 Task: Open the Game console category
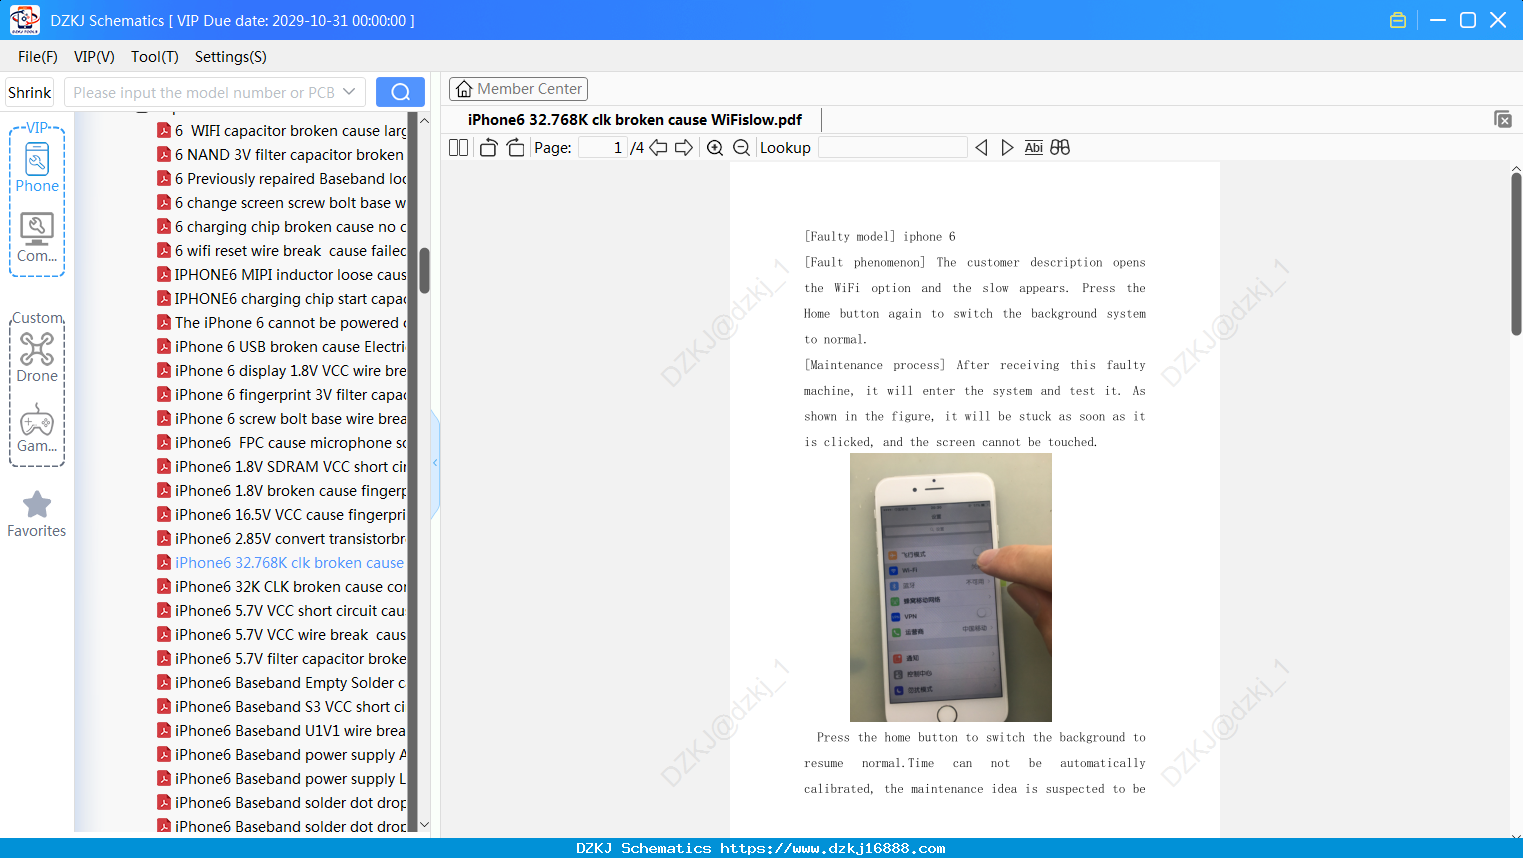pos(37,427)
